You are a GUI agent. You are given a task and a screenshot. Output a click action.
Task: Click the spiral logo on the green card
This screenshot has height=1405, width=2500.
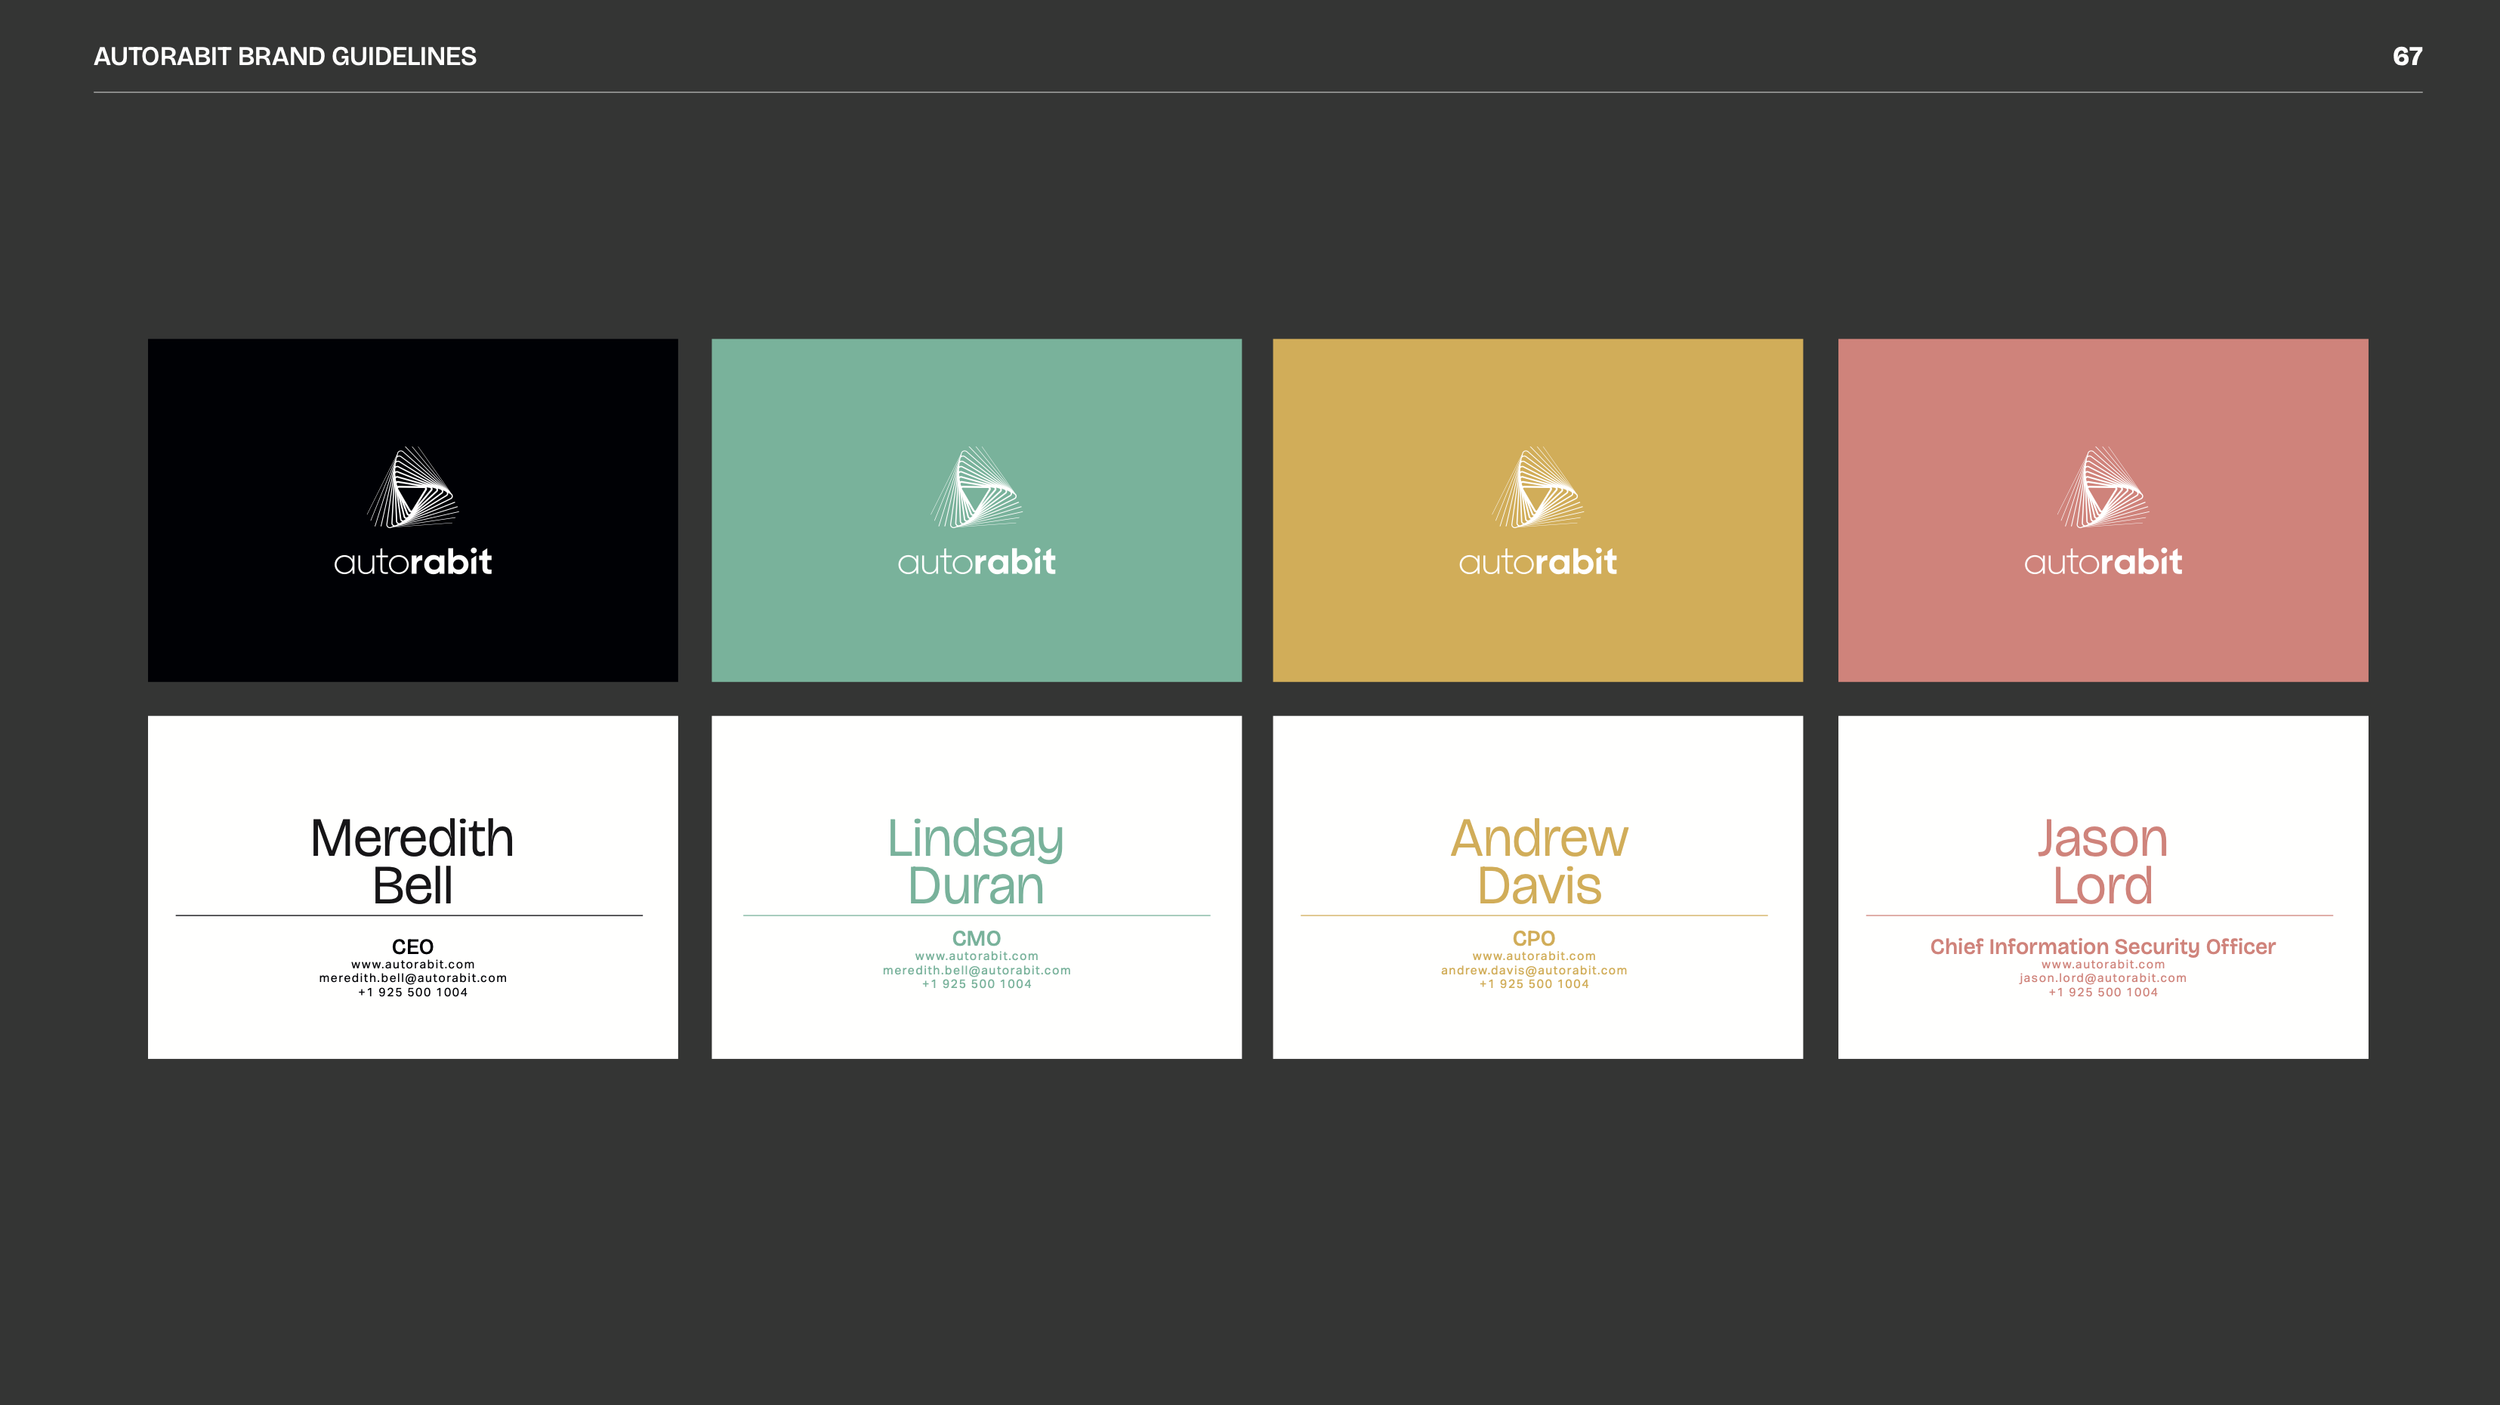[976, 487]
